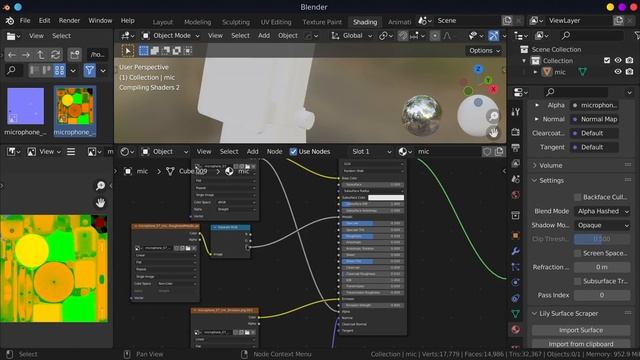The image size is (640, 360).
Task: Create new folder in file browser
Action: click(74, 54)
